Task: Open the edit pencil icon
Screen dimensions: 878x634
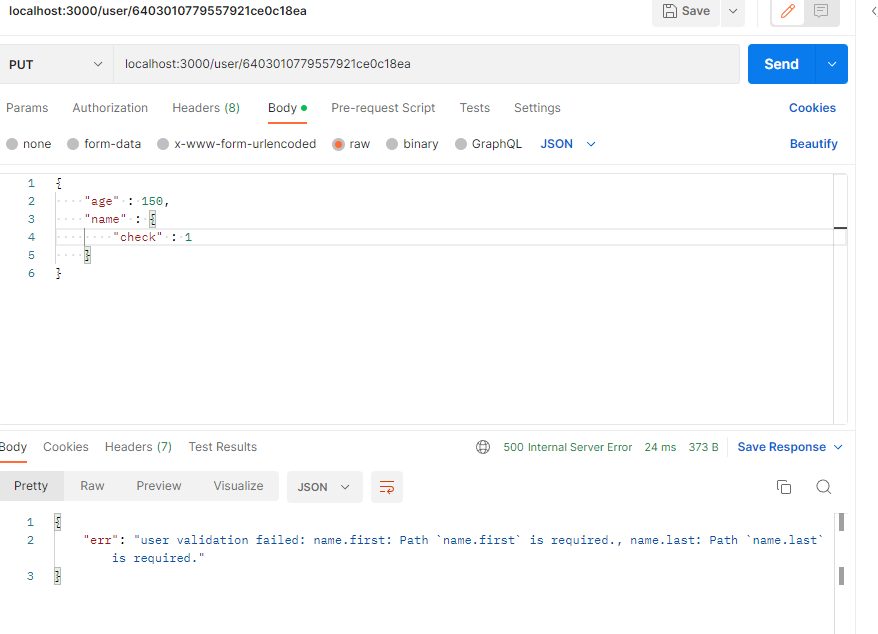Action: (788, 11)
